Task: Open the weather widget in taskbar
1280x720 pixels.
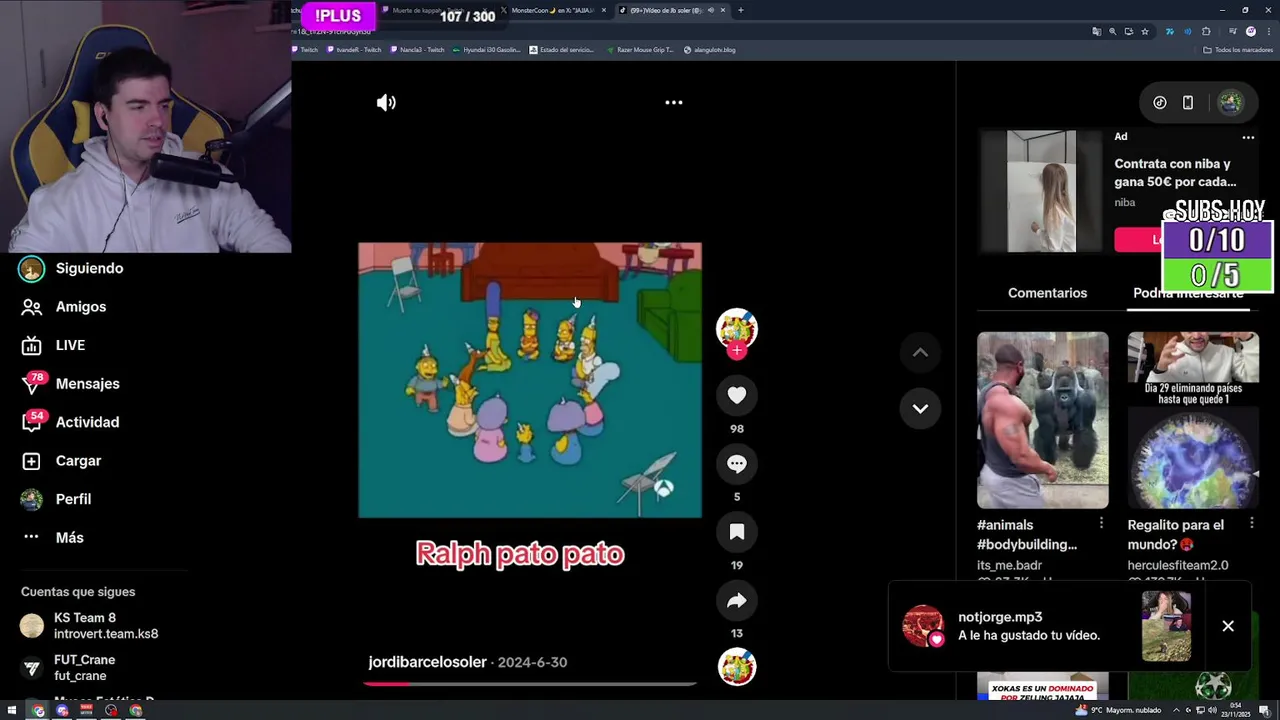Action: coord(1118,710)
